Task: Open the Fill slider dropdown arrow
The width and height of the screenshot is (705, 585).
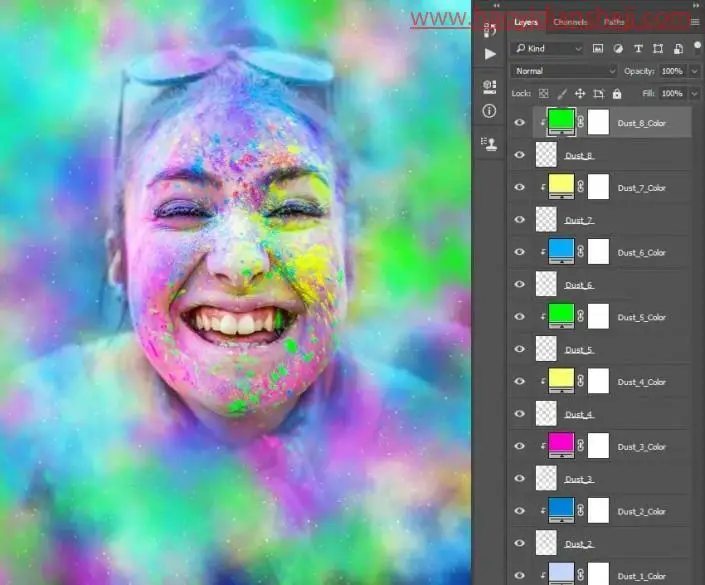Action: point(695,94)
